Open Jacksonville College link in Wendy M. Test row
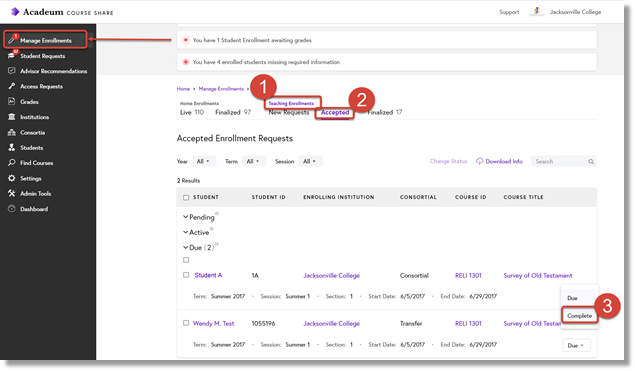Image resolution: width=635 pixels, height=371 pixels. point(331,324)
